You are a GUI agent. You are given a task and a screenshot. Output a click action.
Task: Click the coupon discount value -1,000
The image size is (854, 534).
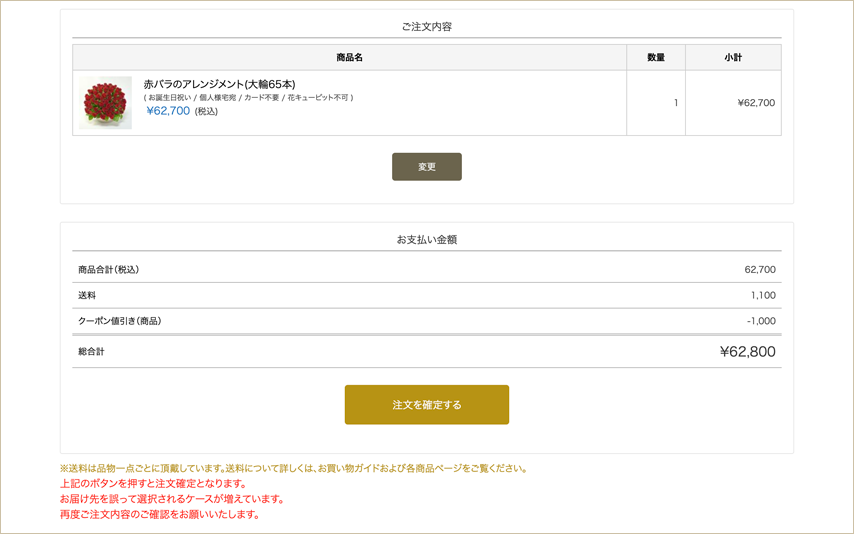[760, 321]
